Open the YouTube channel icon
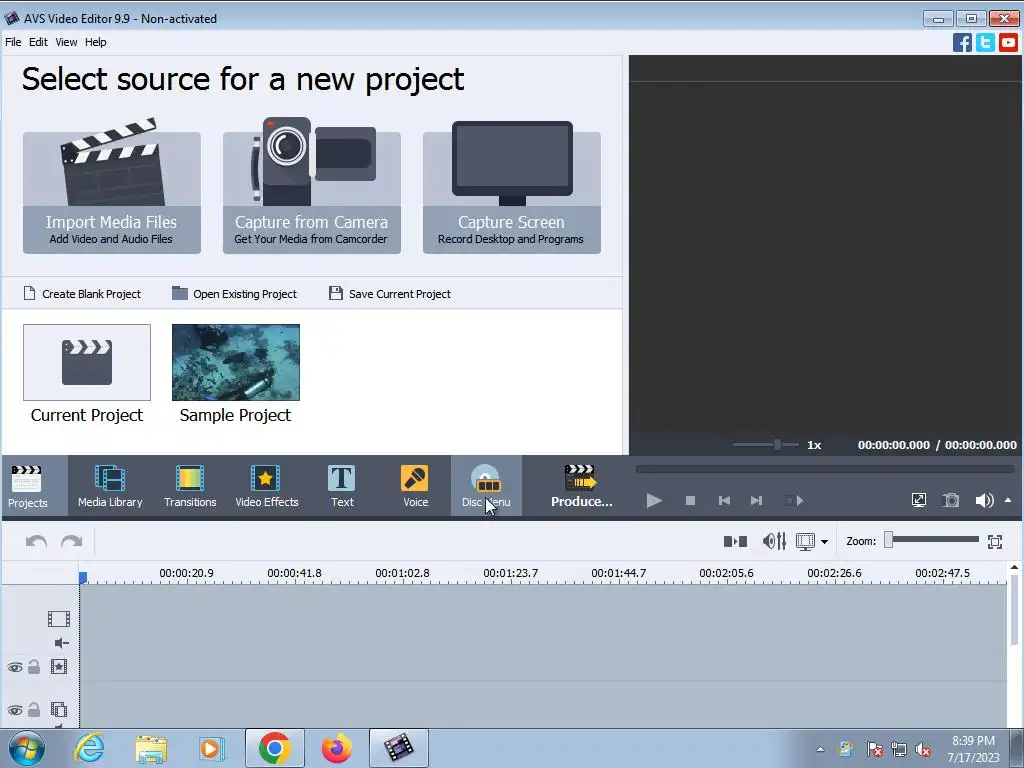This screenshot has width=1024, height=768. click(1008, 42)
